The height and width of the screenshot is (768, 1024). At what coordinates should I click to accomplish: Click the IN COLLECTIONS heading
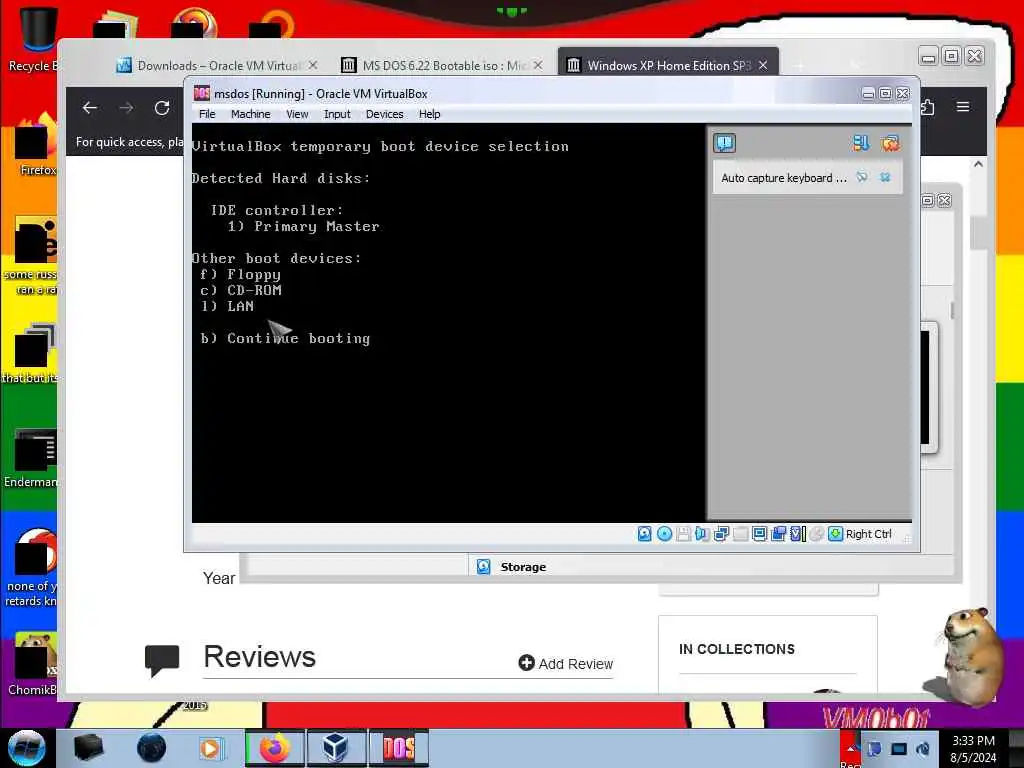[737, 649]
